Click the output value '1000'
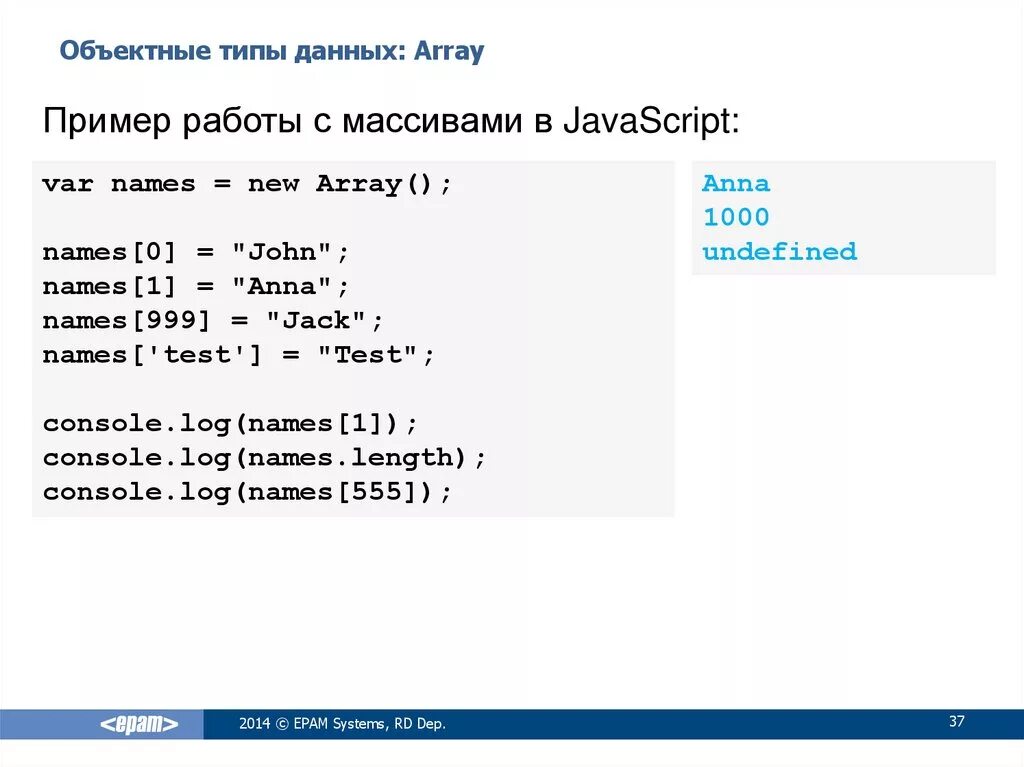Screen dimensions: 1024x767 [736, 218]
